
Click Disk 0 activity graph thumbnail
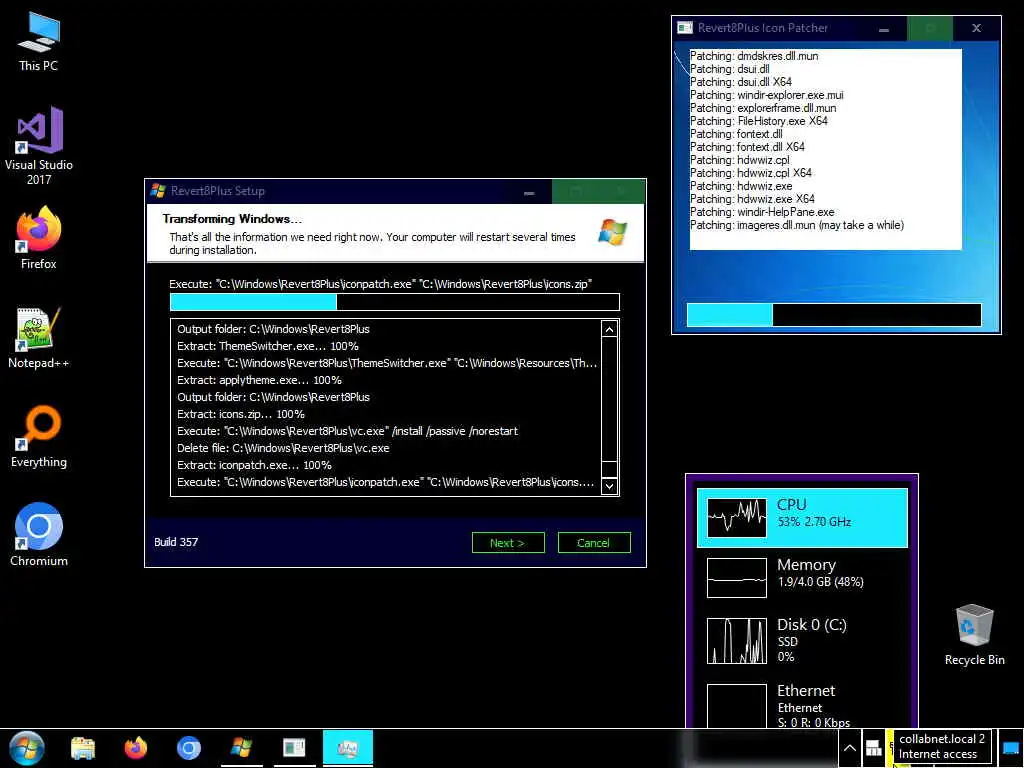click(x=737, y=641)
